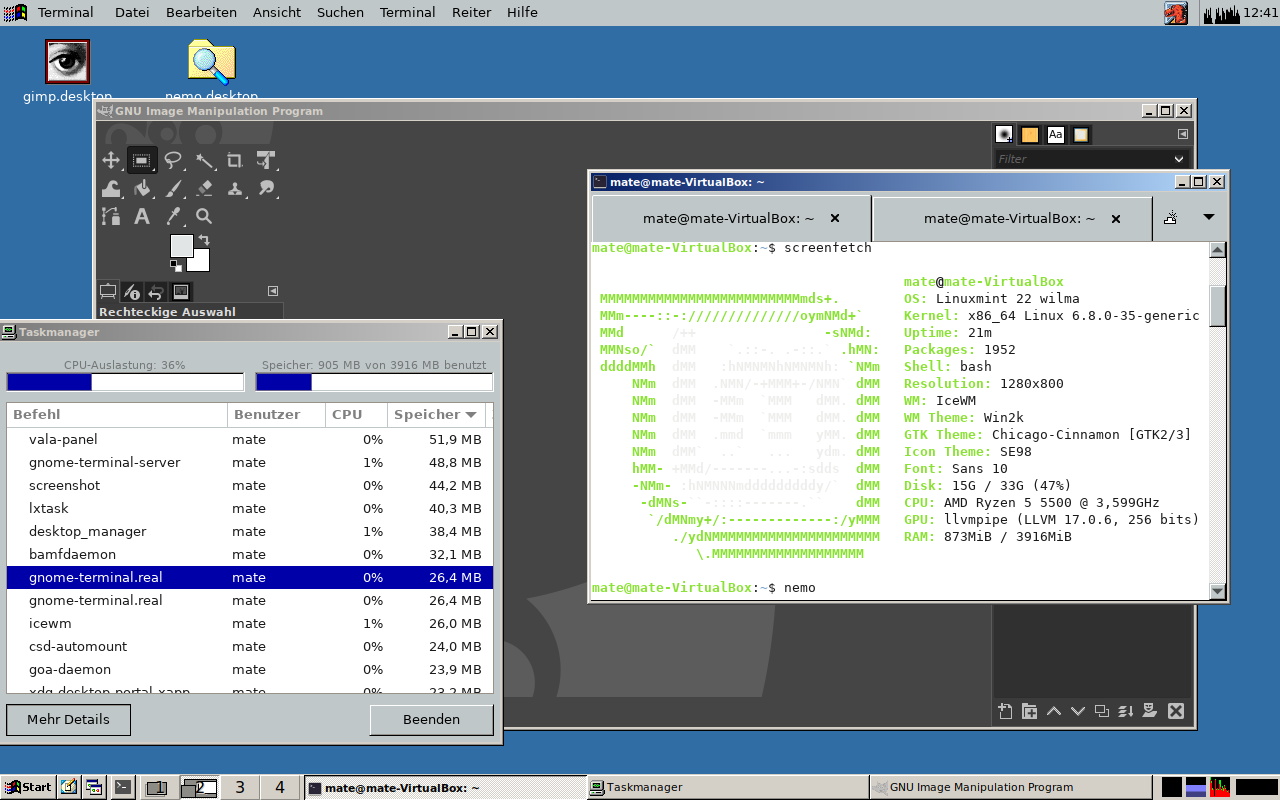This screenshot has width=1280, height=800.
Task: Select the Zoom magnifier tool
Action: click(x=204, y=216)
